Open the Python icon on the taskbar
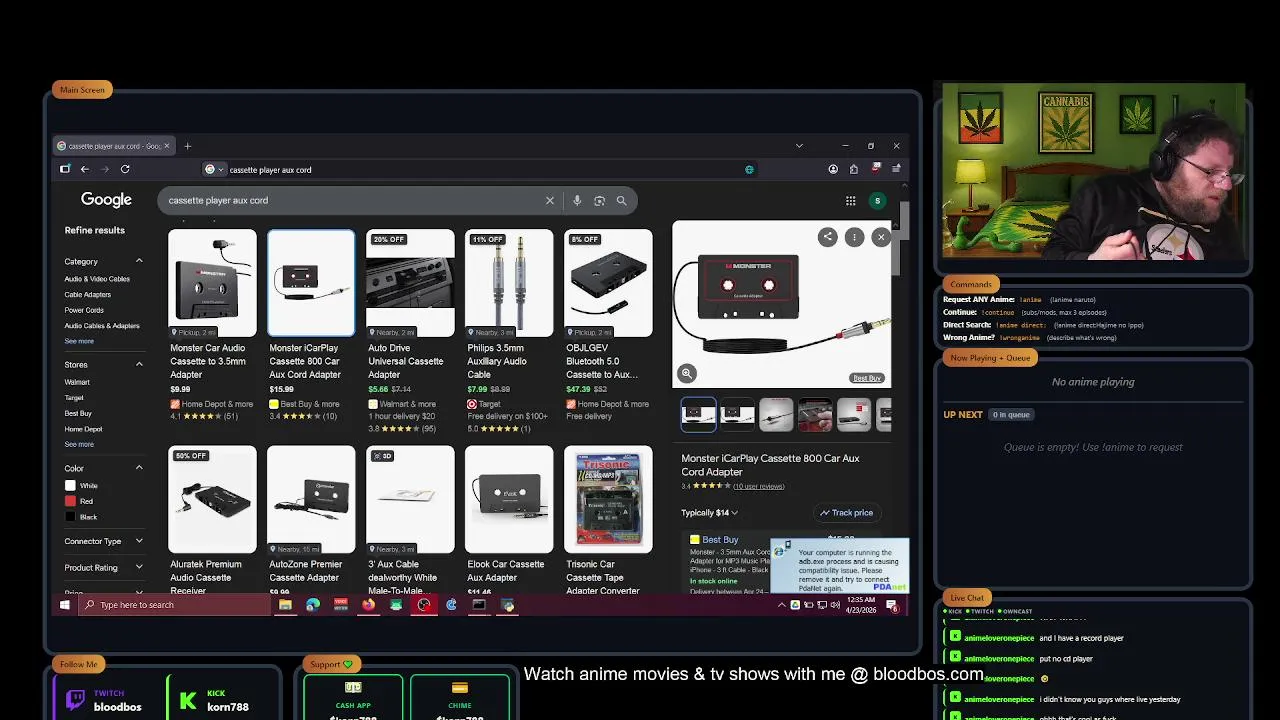 pos(508,605)
